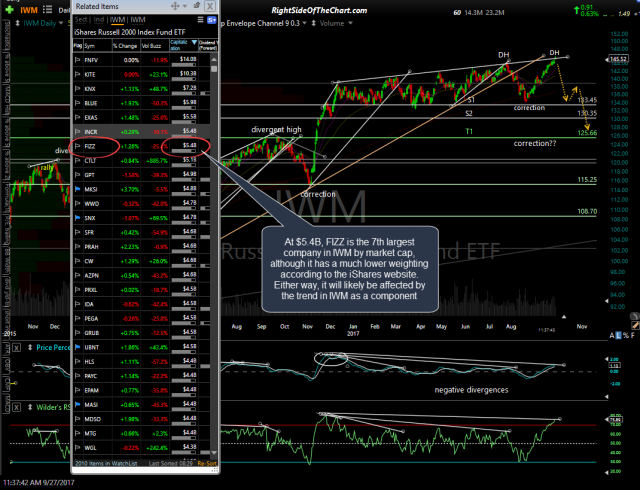
Task: Close the Wilder's RSI indicator pane
Action: (x=16, y=408)
